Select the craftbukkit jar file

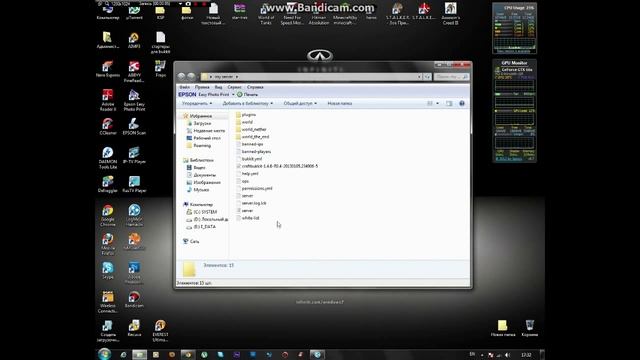point(277,166)
